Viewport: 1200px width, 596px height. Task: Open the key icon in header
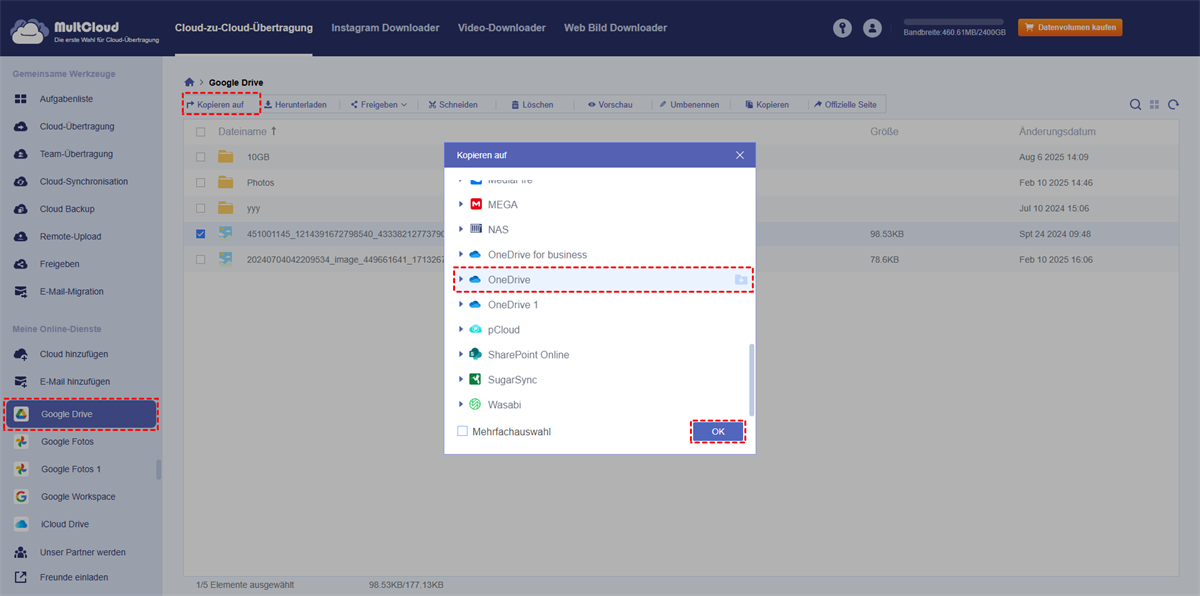842,28
